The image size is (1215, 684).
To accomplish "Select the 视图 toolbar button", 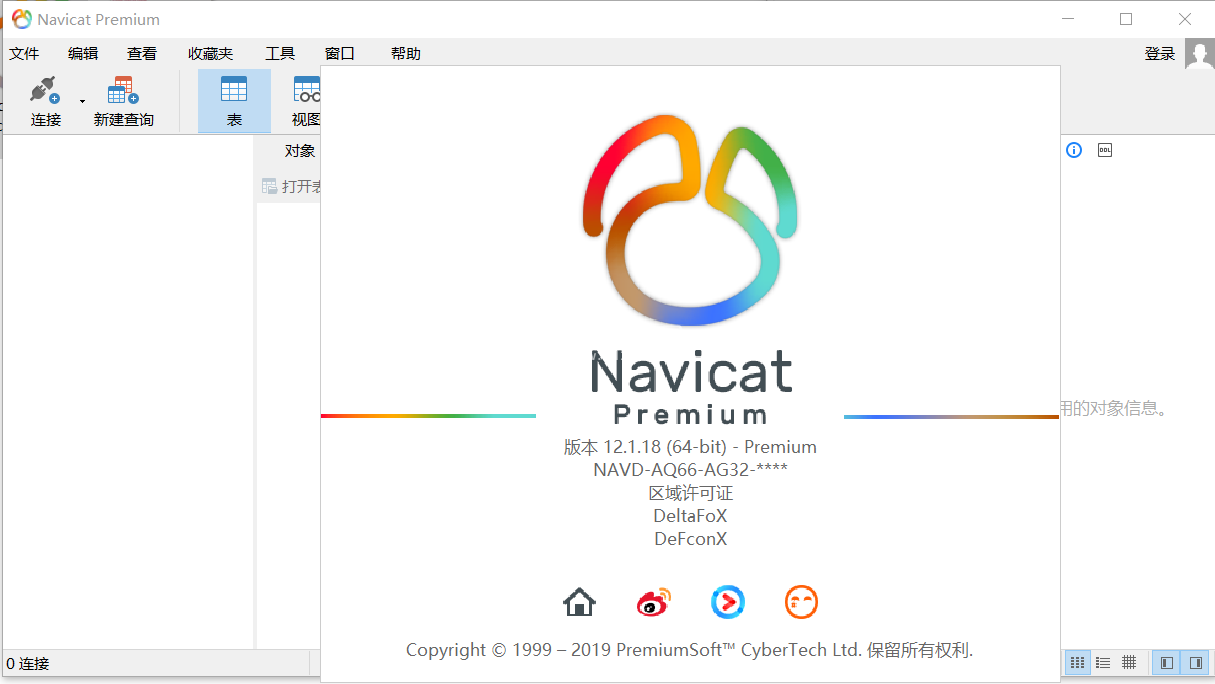I will pyautogui.click(x=306, y=101).
